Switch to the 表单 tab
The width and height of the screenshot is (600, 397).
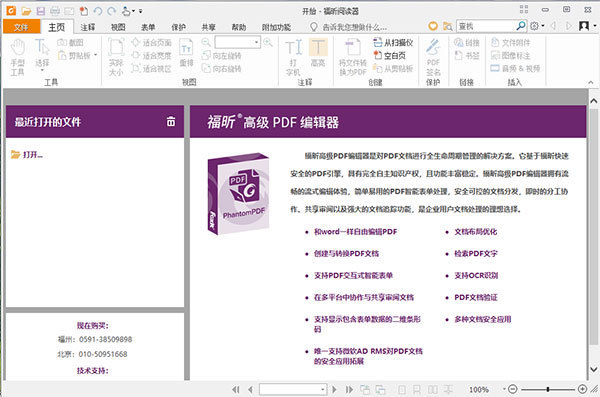(148, 27)
